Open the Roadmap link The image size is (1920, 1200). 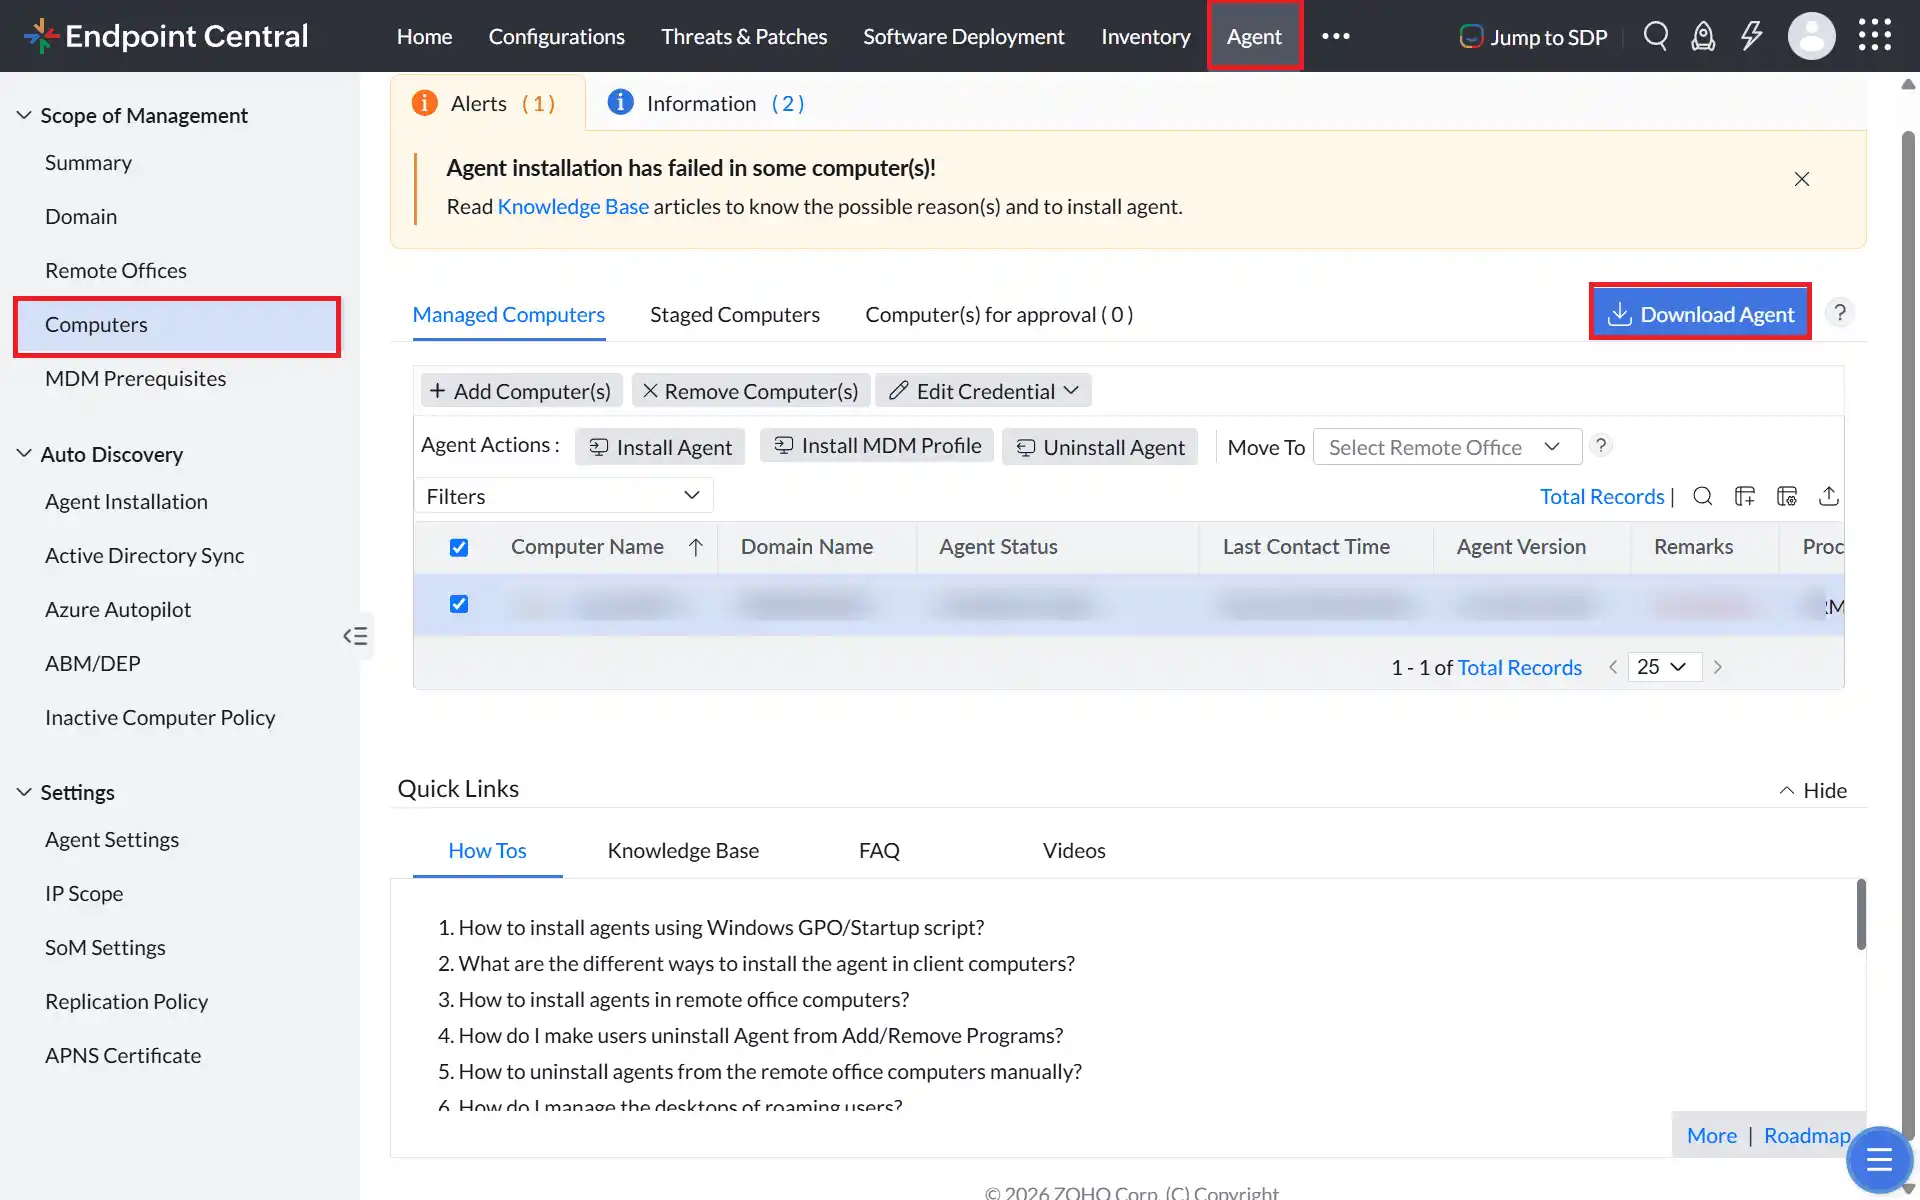pyautogui.click(x=1807, y=1136)
